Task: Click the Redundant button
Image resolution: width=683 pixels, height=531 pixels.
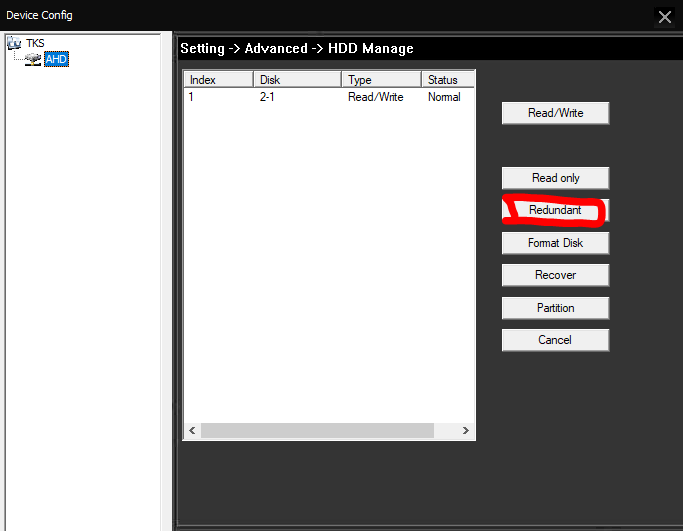Action: coord(555,211)
